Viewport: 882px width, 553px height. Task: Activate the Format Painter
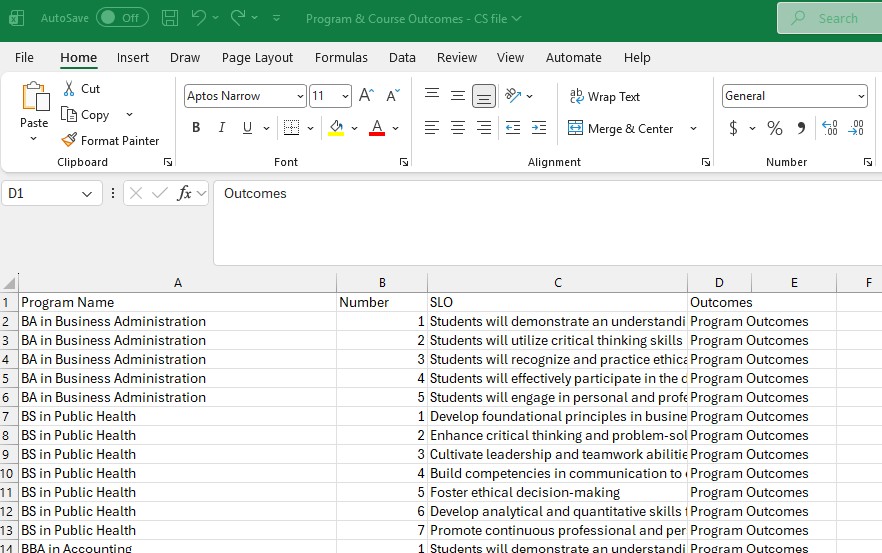point(110,141)
